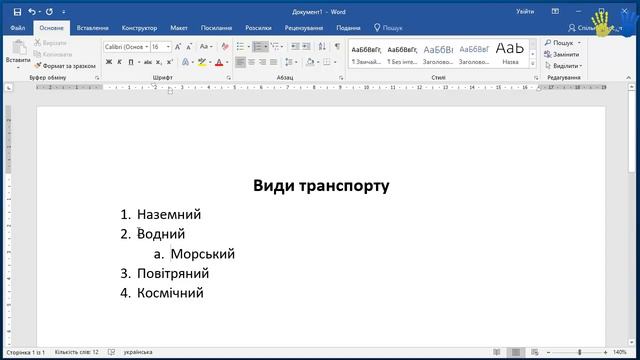Open the font size 16 dropdown
This screenshot has width=640, height=360.
(x=168, y=47)
